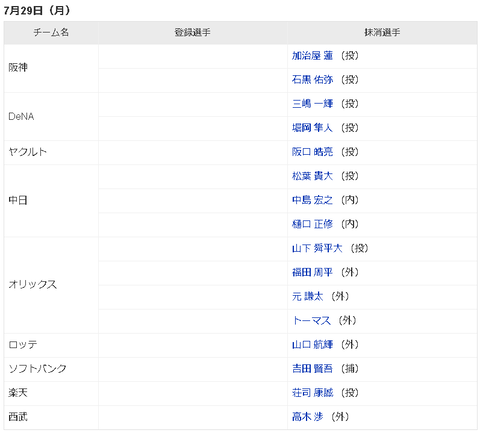Click the 荘司 康誠 link
This screenshot has height=433, width=480.
(x=312, y=392)
